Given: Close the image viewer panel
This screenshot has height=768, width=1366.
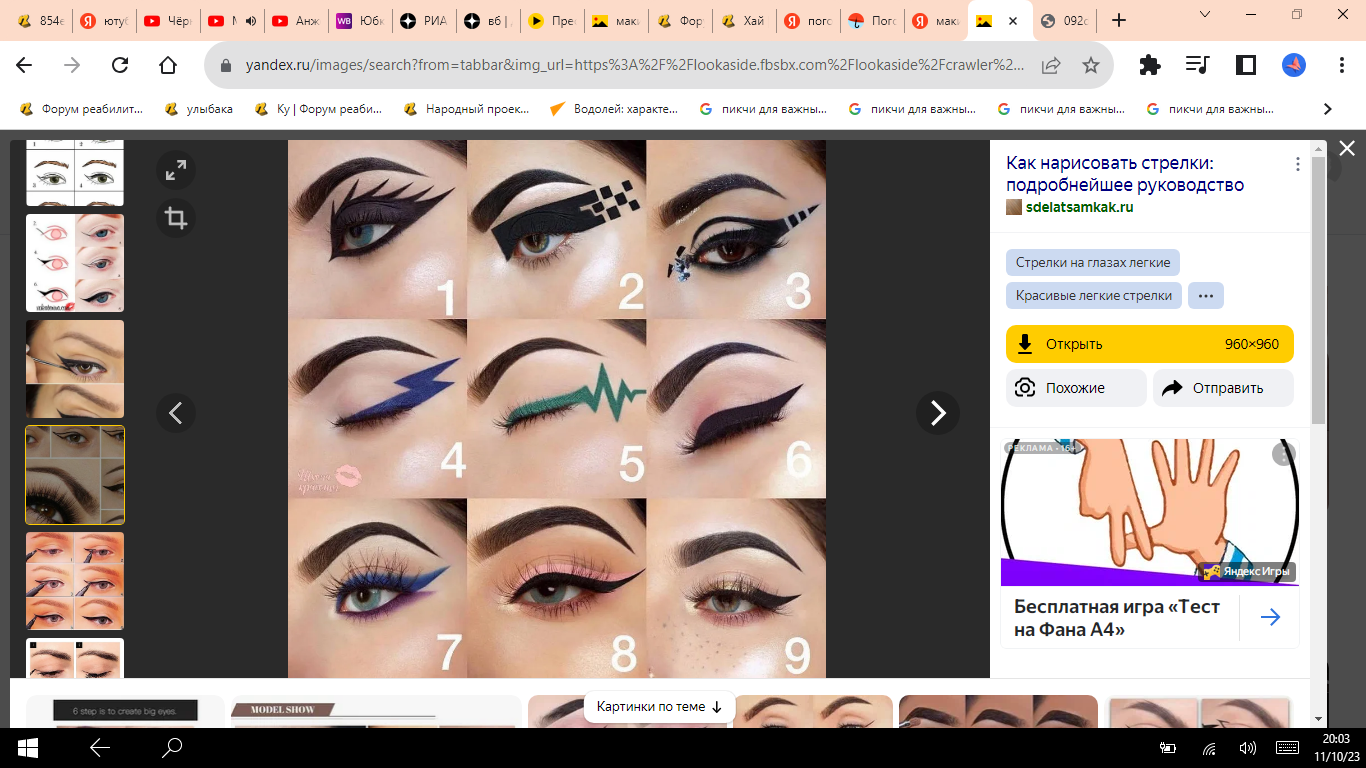Looking at the screenshot, I should point(1347,149).
